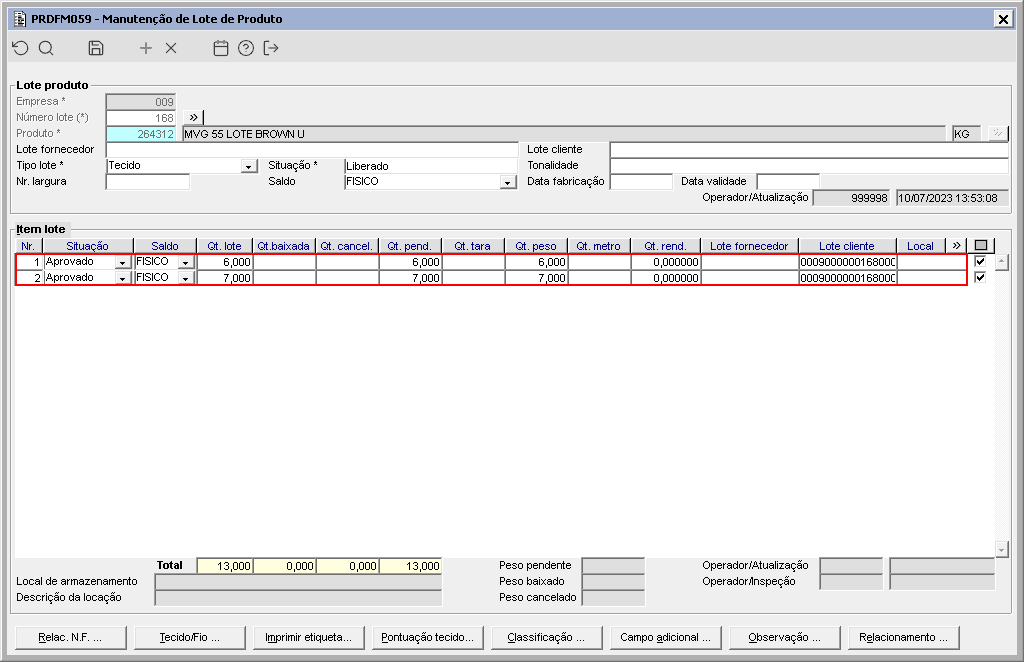1024x662 pixels.
Task: Open the calendar toolbar icon
Action: pyautogui.click(x=221, y=48)
